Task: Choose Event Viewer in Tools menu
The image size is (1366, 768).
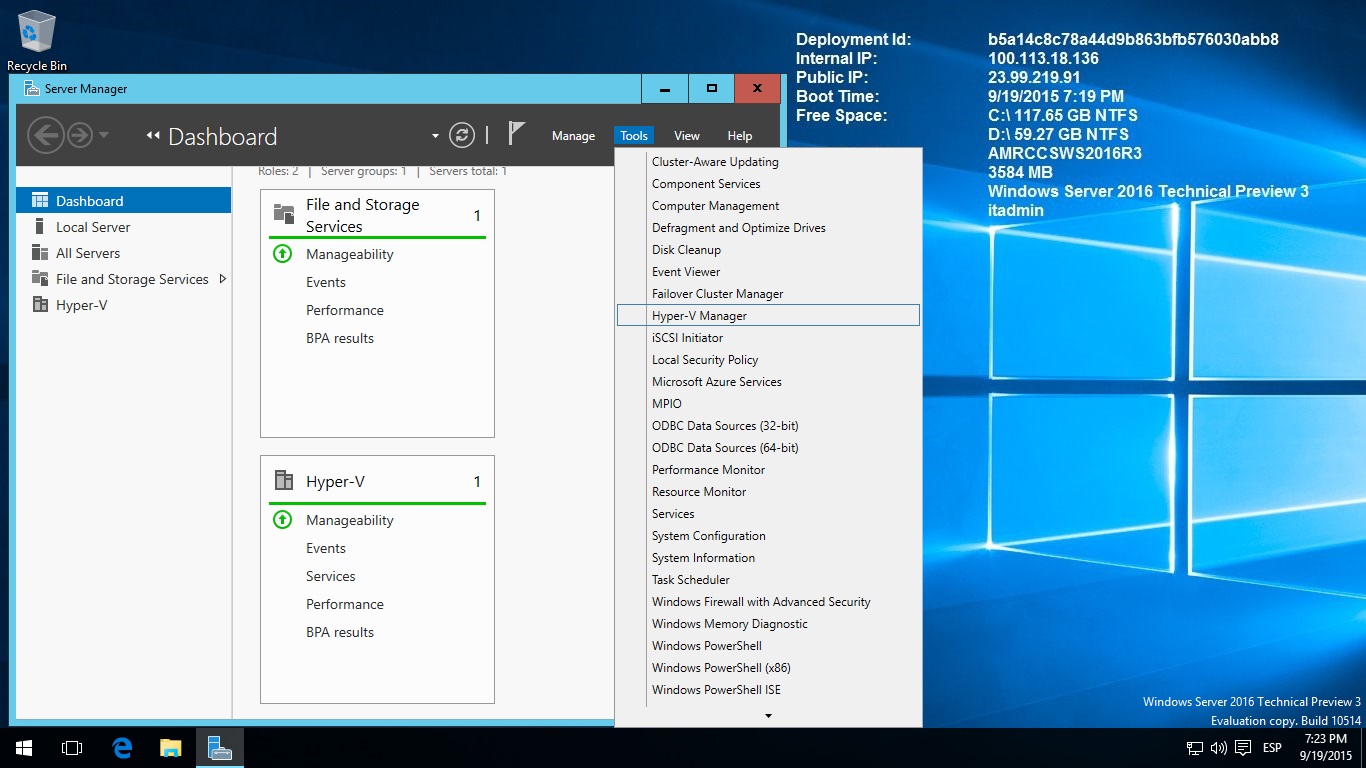Action: coord(686,271)
